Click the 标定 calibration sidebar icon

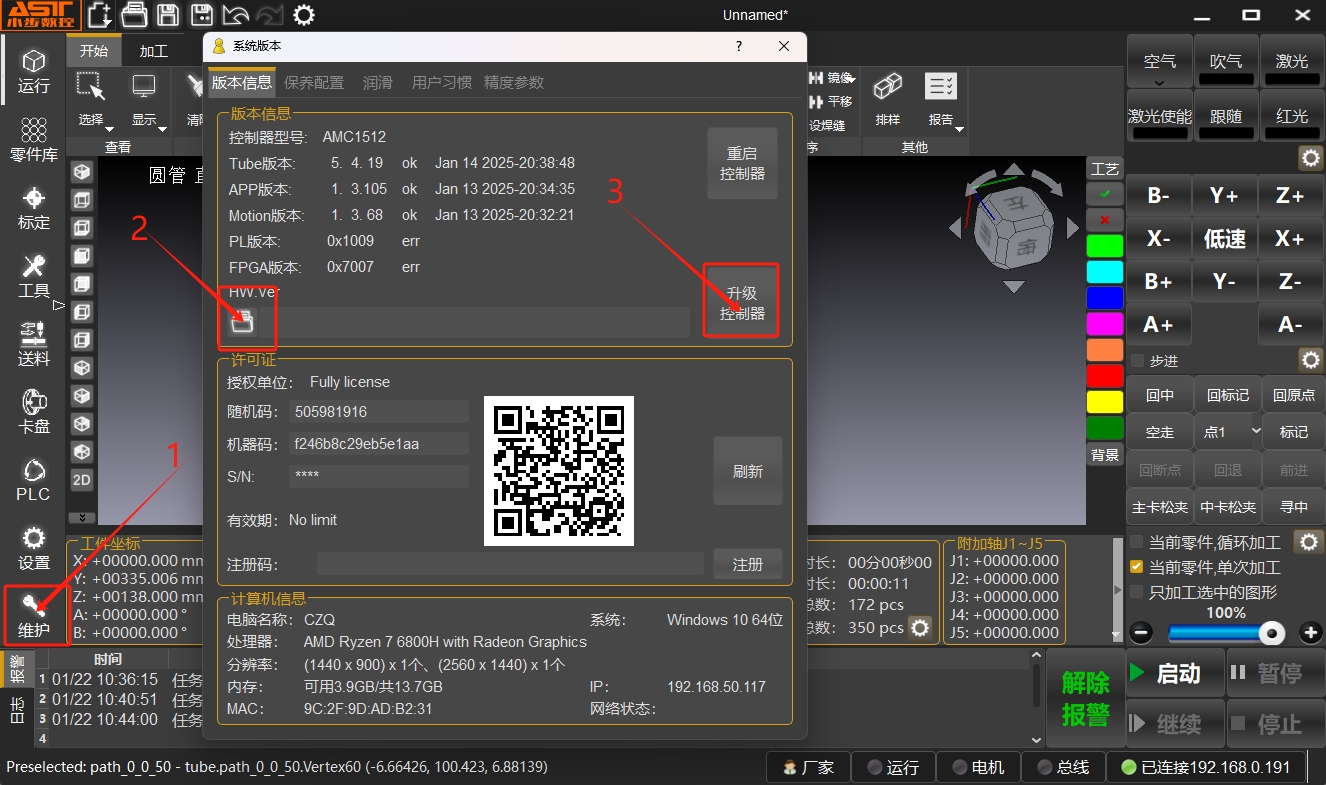click(34, 207)
